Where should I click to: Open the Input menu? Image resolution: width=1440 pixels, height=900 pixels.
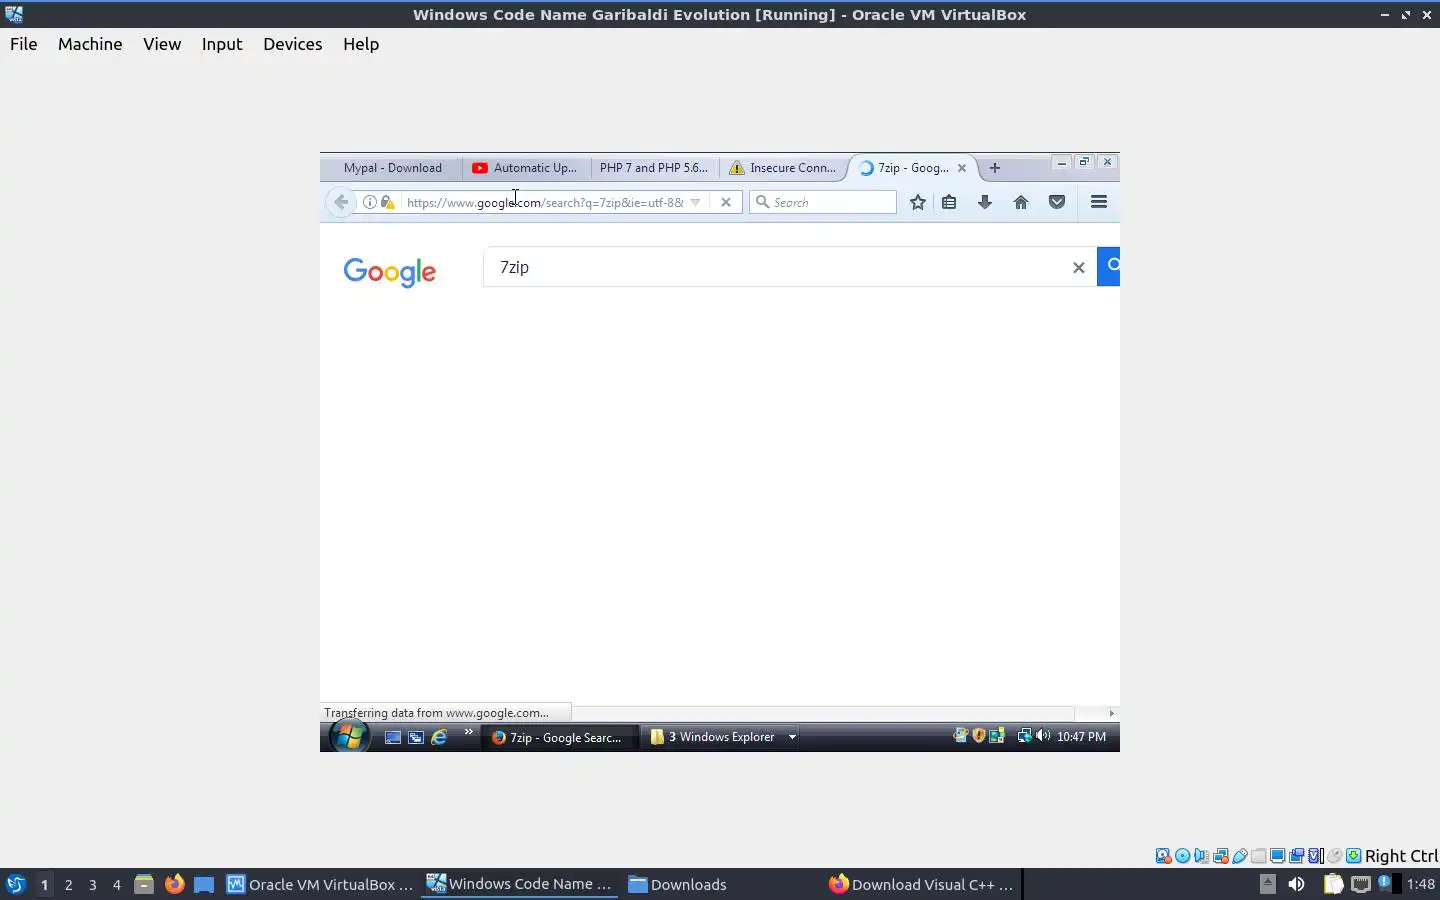click(222, 44)
